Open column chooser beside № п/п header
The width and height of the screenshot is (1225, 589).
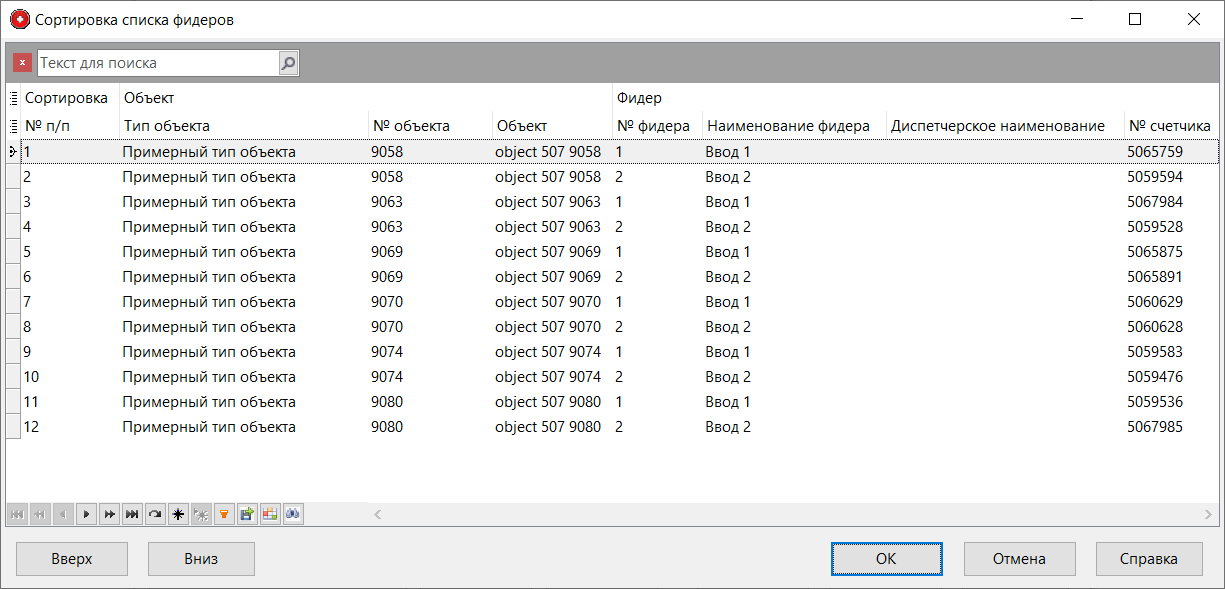click(14, 126)
